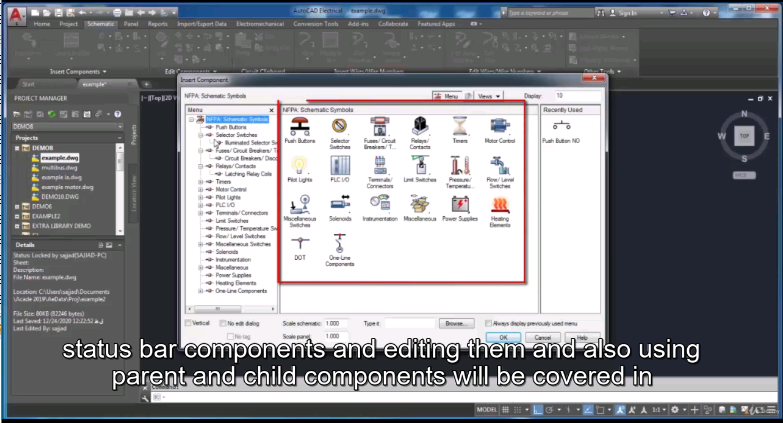Collapse the NFPA: Schematic Symbols tree root
Viewport: 783px width, 423px height.
tap(191, 119)
